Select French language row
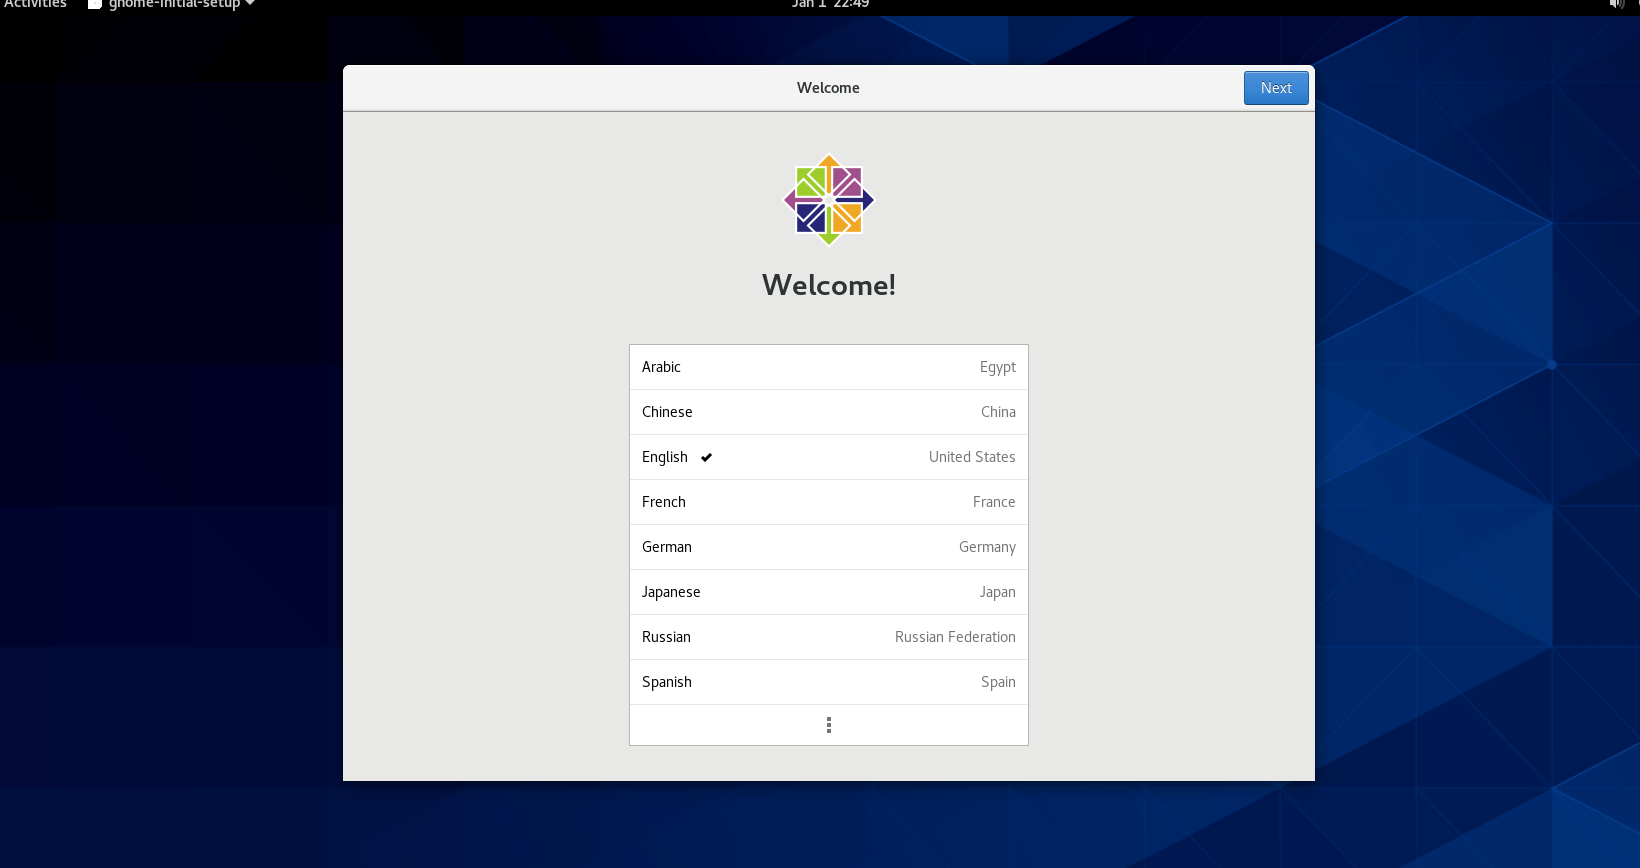 (829, 502)
